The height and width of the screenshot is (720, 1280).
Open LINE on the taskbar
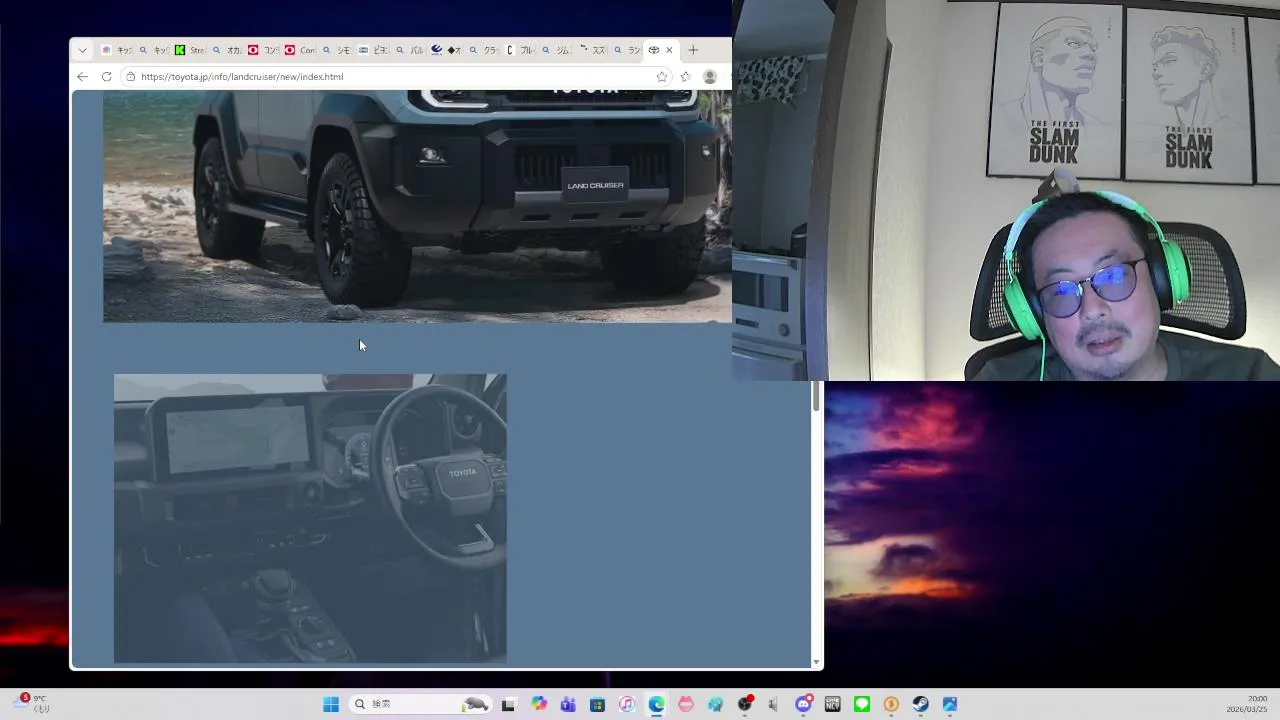tap(862, 704)
